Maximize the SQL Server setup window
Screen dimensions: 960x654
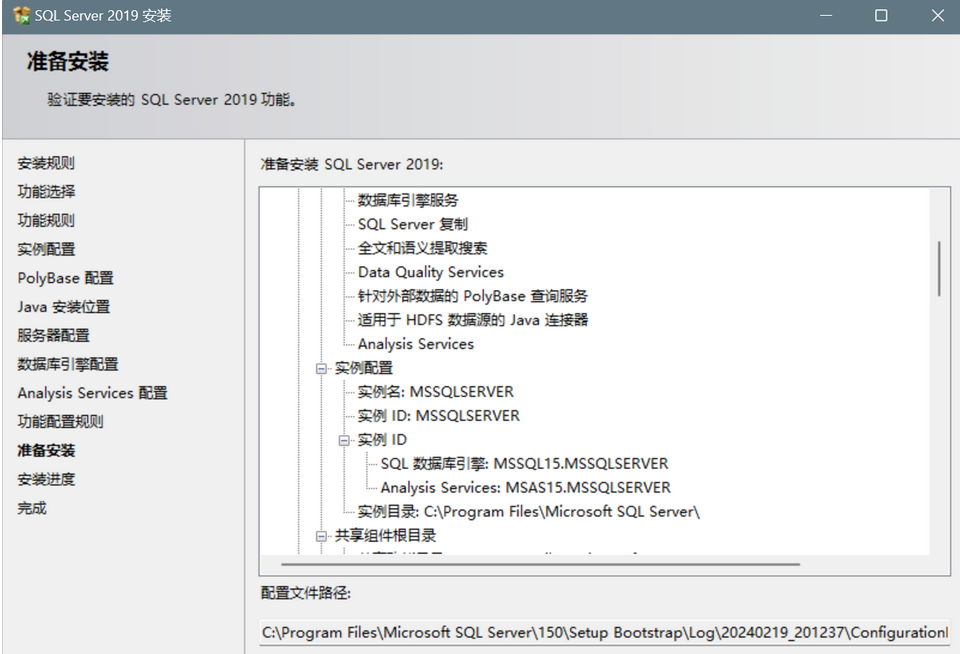click(x=881, y=16)
